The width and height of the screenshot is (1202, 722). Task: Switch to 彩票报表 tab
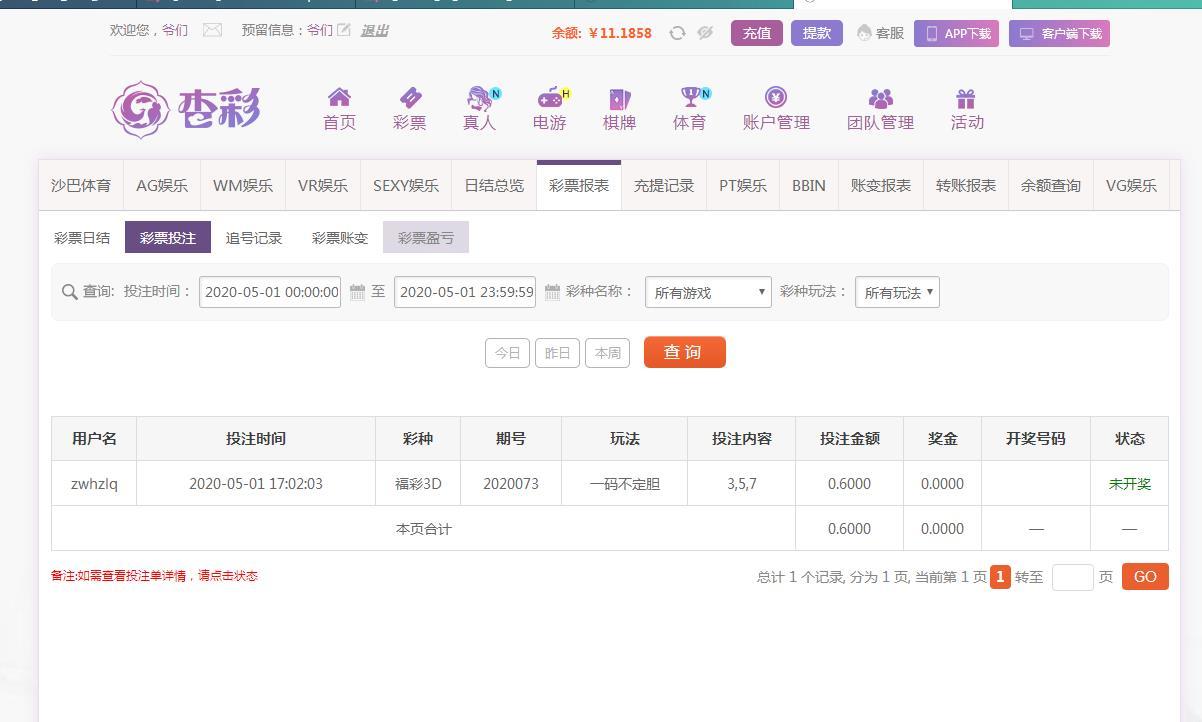click(579, 185)
